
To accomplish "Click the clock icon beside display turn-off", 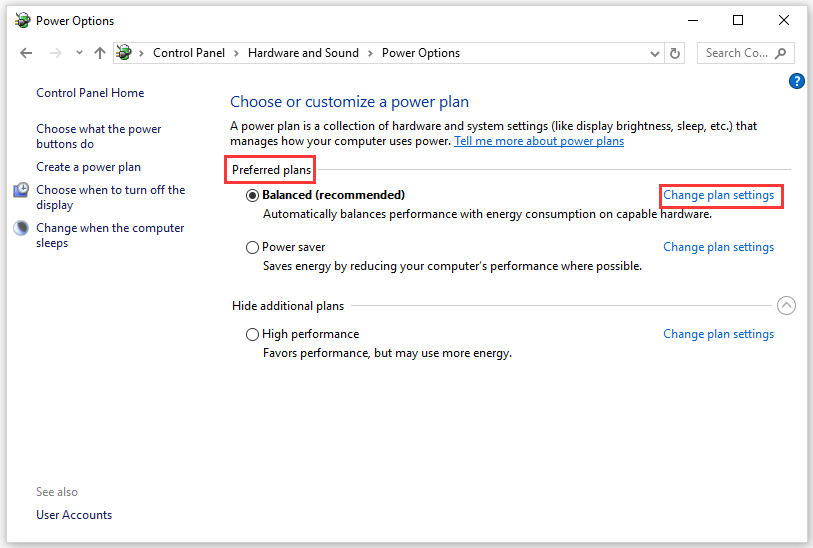I will [x=22, y=190].
